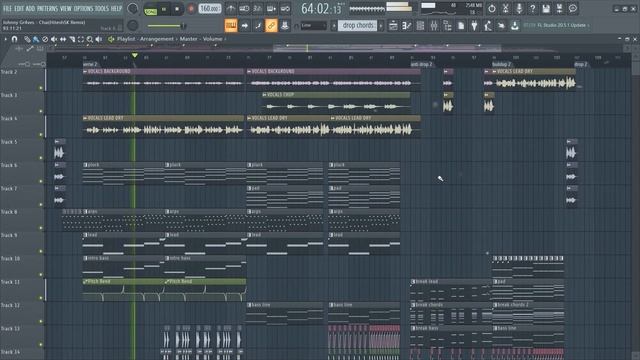Image resolution: width=640 pixels, height=360 pixels.
Task: Open the playlist view shortcut icon
Action: click(x=393, y=26)
